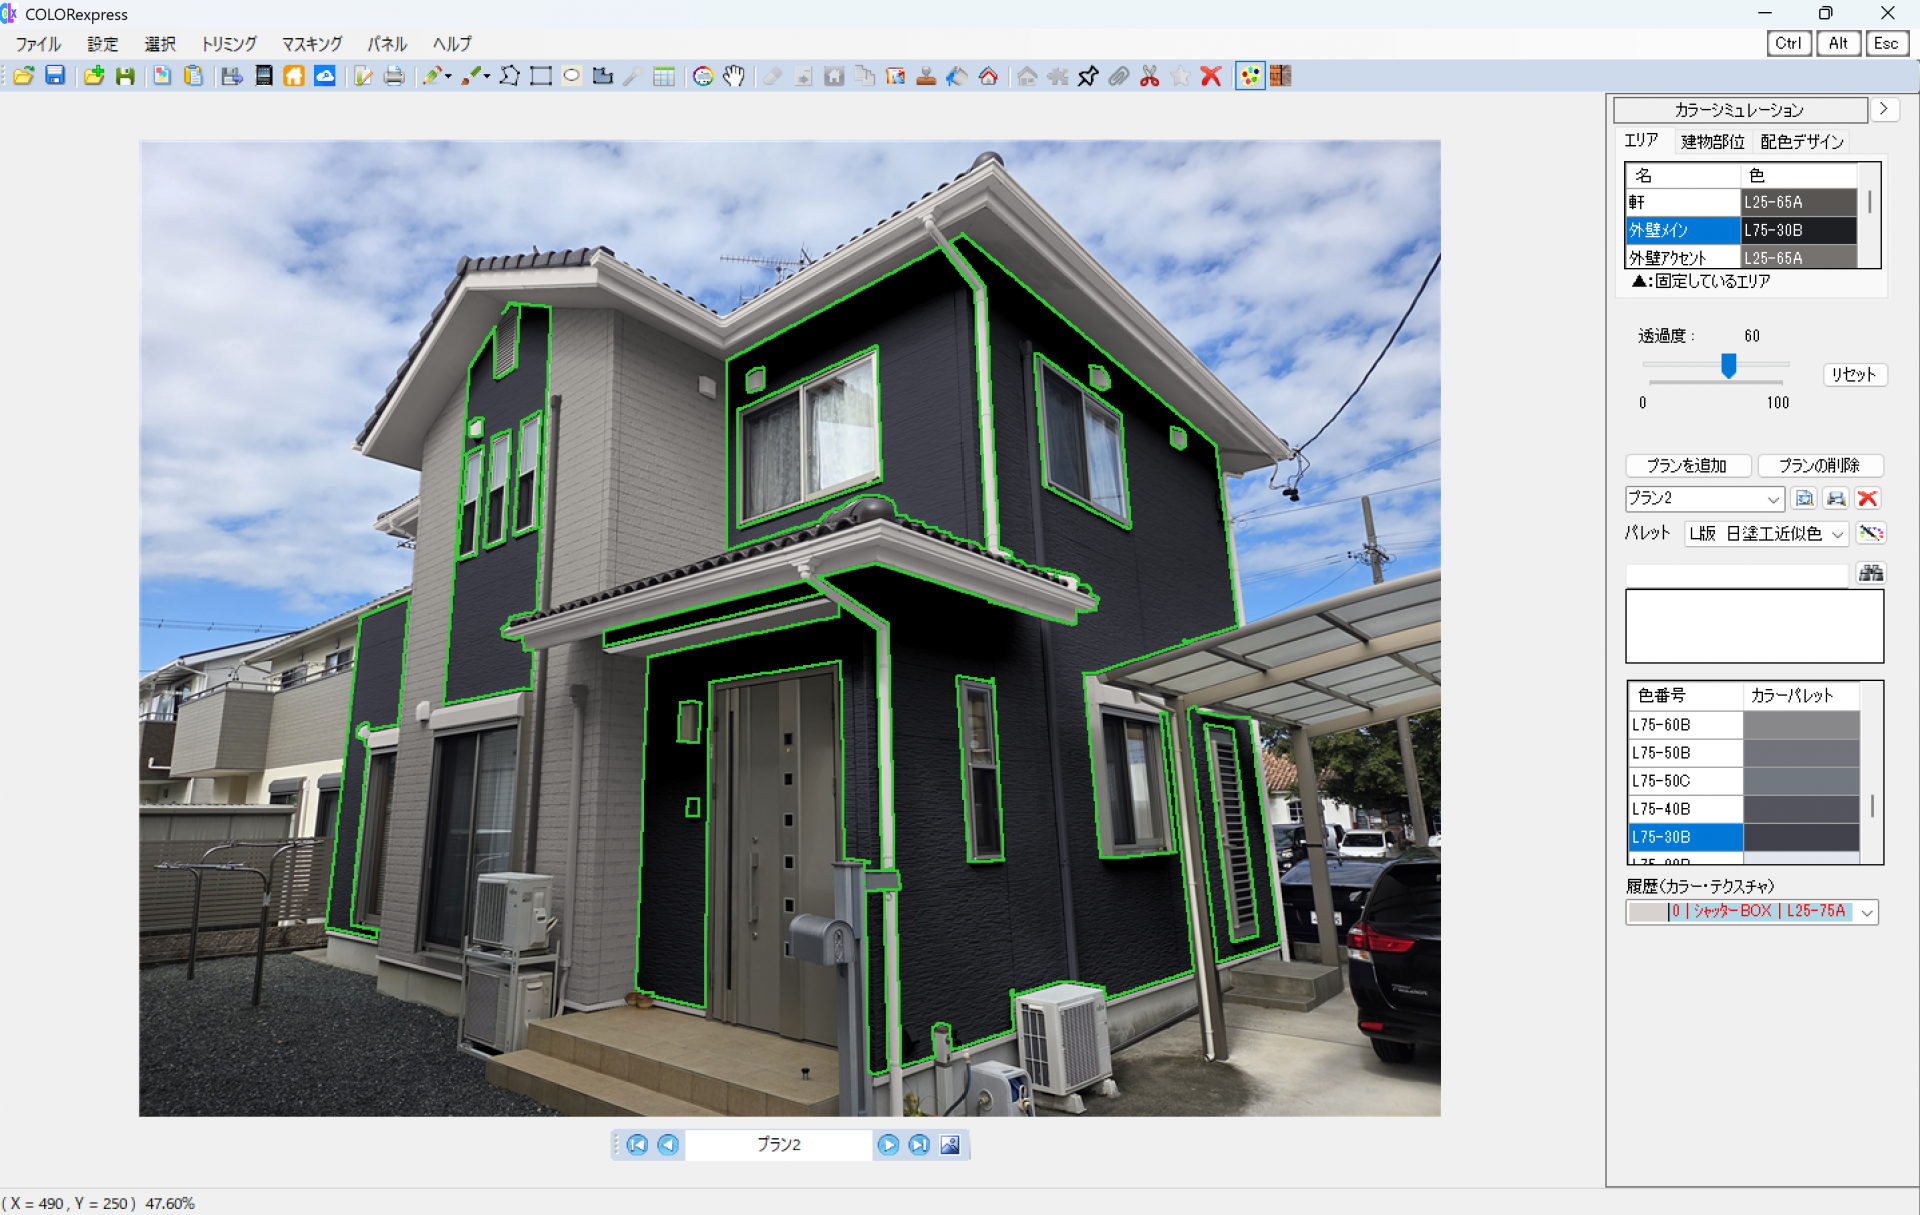Click the blue floppy save icon
Viewport: 1920px width, 1215px height.
(55, 76)
